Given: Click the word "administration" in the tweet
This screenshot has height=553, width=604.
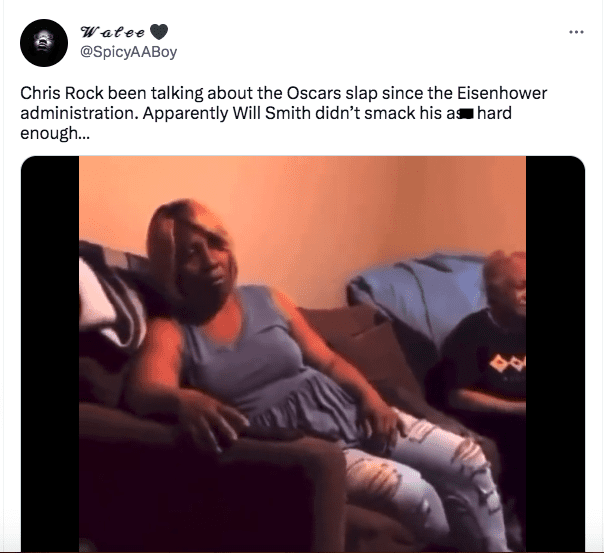Looking at the screenshot, I should point(78,113).
